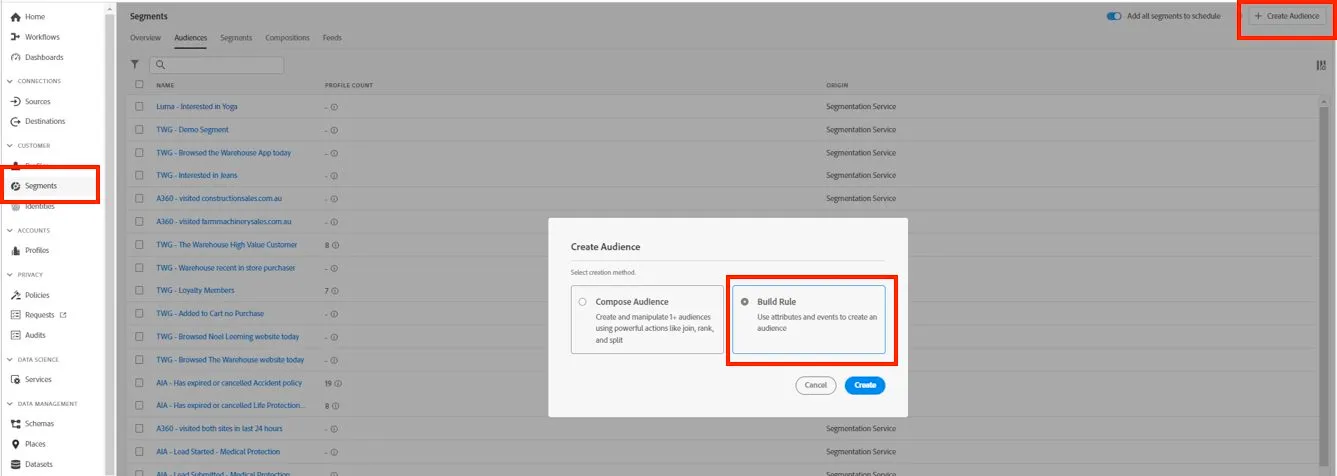
Task: Select the Build Rule radio option
Action: (745, 301)
